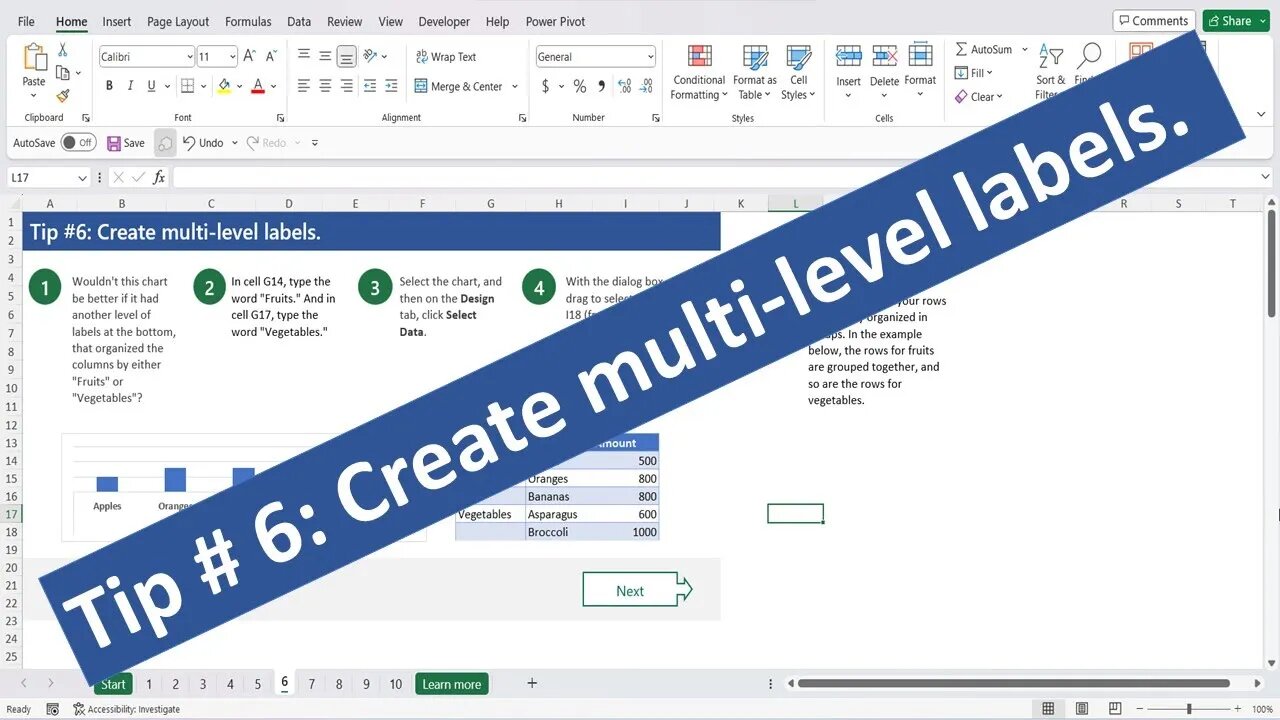Click the Cut scissors icon
1280x720 pixels.
[63, 49]
